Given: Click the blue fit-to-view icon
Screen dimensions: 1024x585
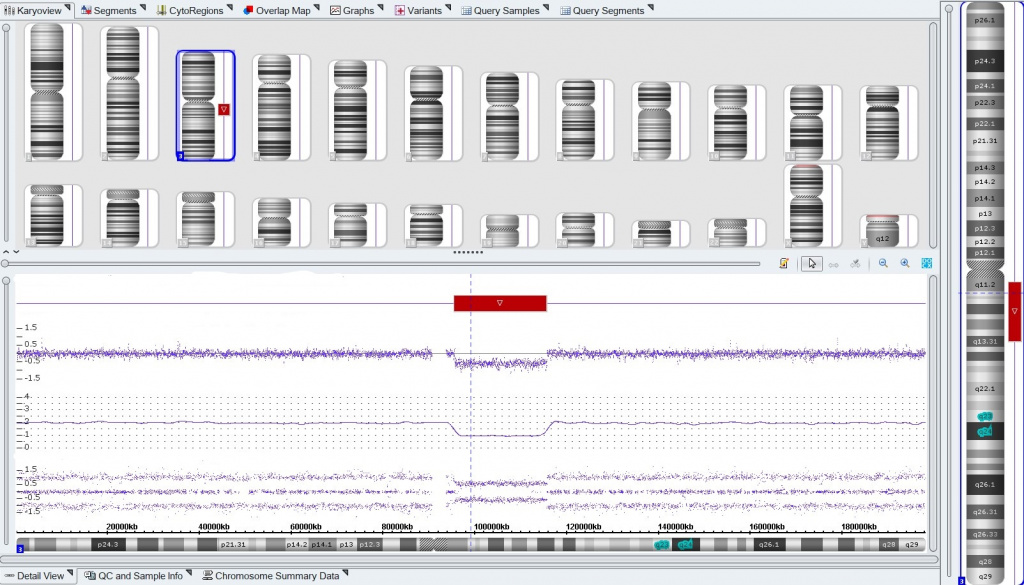Looking at the screenshot, I should tap(927, 264).
